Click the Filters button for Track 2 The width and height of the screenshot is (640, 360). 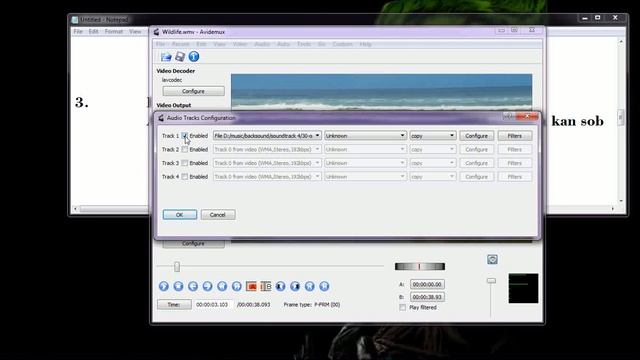pos(515,149)
